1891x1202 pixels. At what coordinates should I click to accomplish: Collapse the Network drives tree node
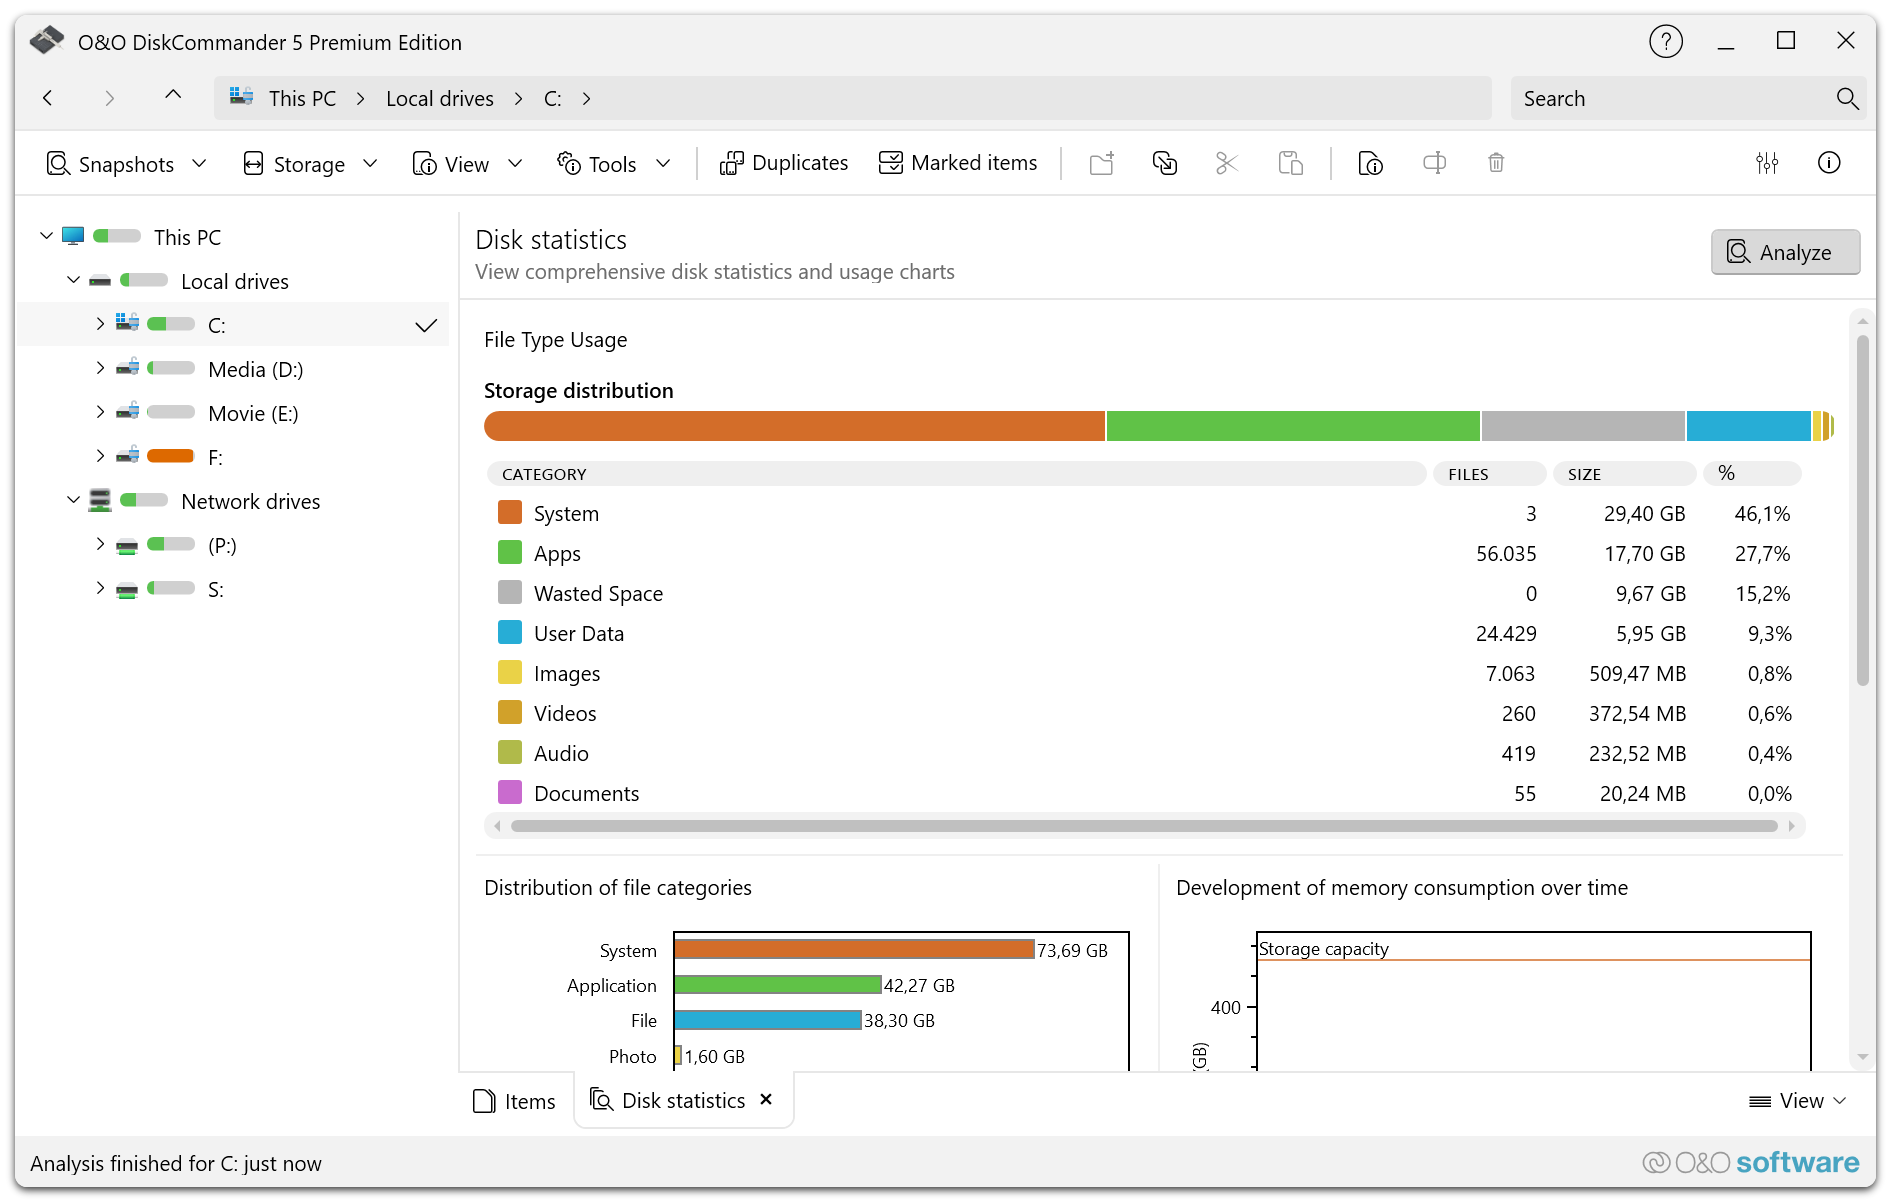pos(73,501)
